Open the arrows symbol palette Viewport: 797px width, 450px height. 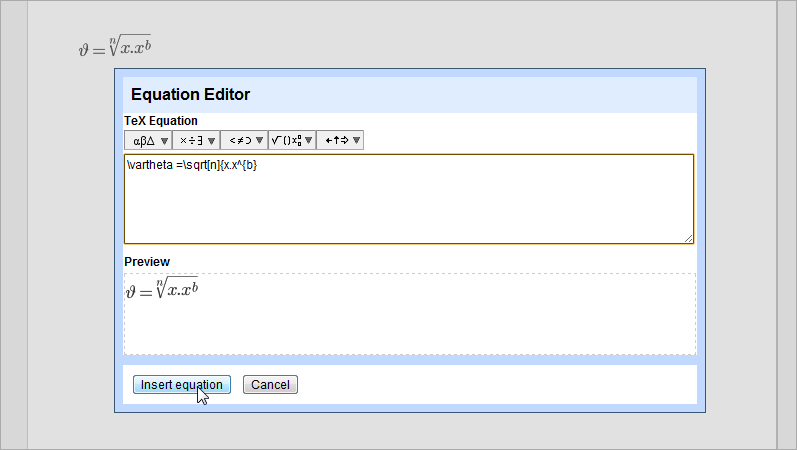click(335, 141)
